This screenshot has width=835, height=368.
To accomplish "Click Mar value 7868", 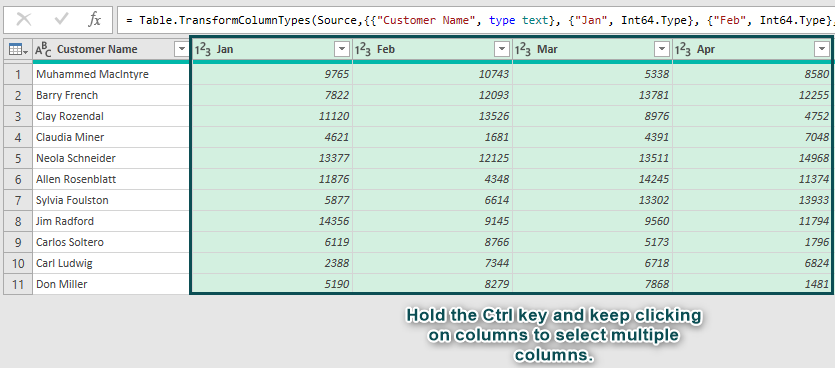I will point(592,284).
